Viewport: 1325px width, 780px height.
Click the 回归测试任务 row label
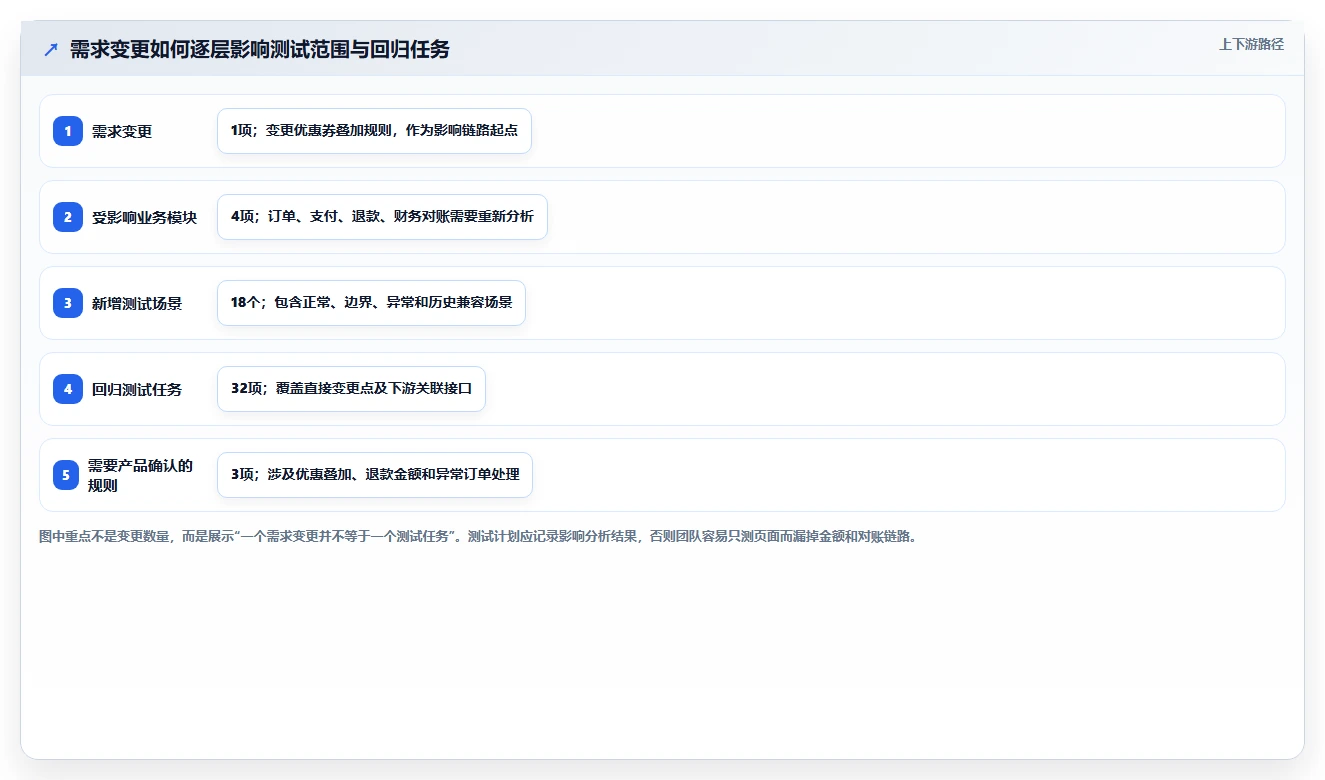pos(137,389)
